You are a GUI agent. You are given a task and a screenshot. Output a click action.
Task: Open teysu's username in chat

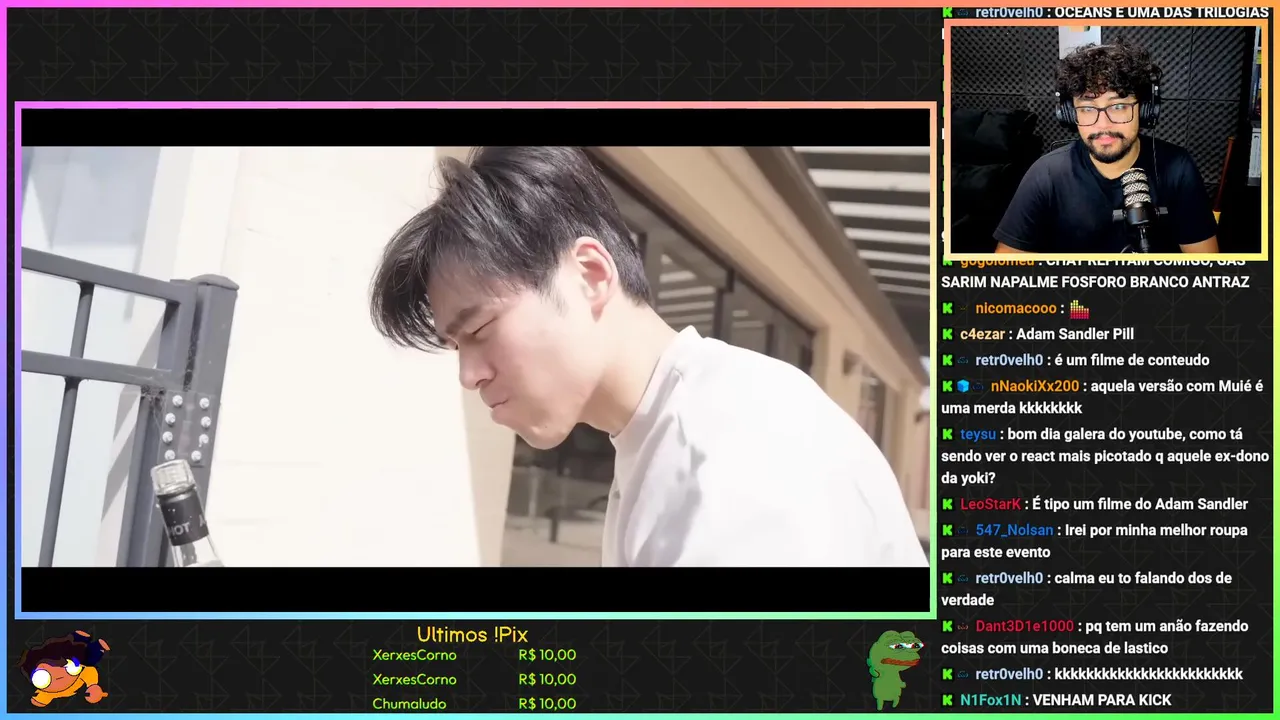pyautogui.click(x=978, y=434)
